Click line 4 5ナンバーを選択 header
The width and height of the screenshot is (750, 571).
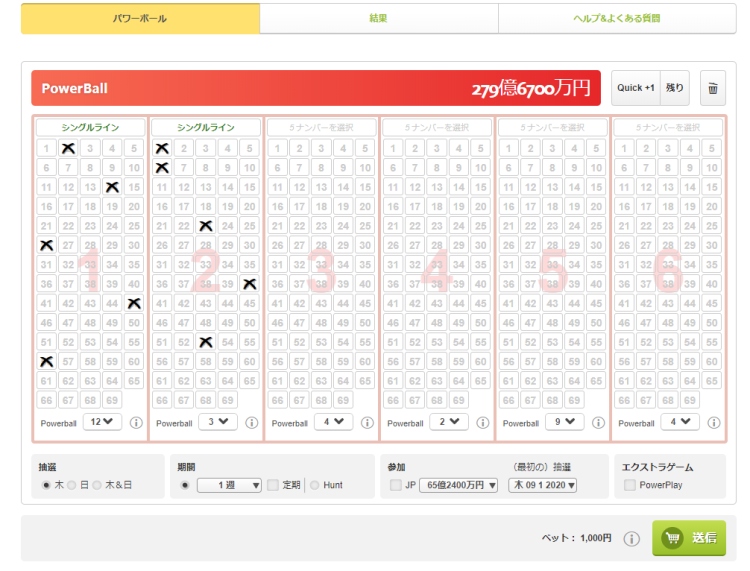coord(437,128)
